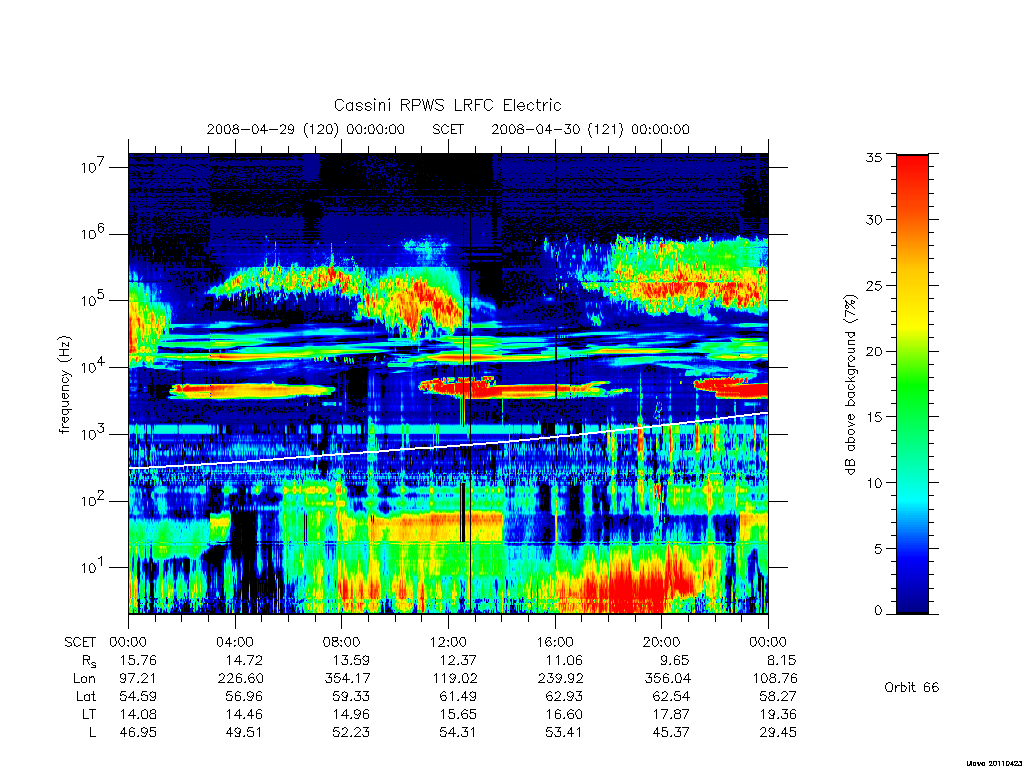
Task: Click Lon value 239.92
Action: (560, 678)
